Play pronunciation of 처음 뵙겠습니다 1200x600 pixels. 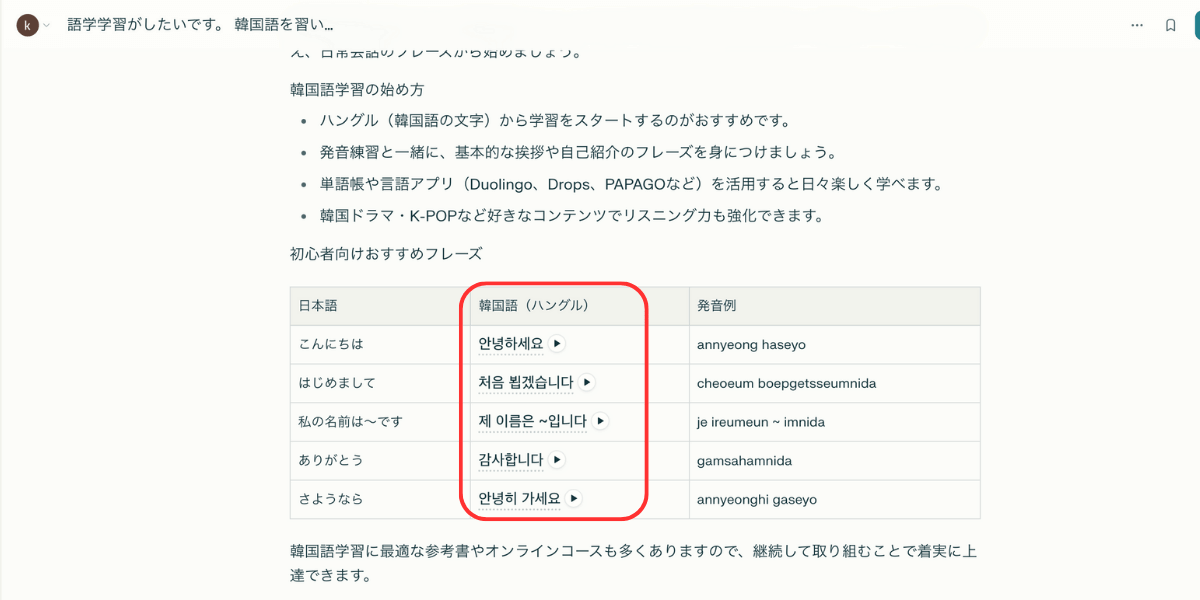tap(587, 382)
